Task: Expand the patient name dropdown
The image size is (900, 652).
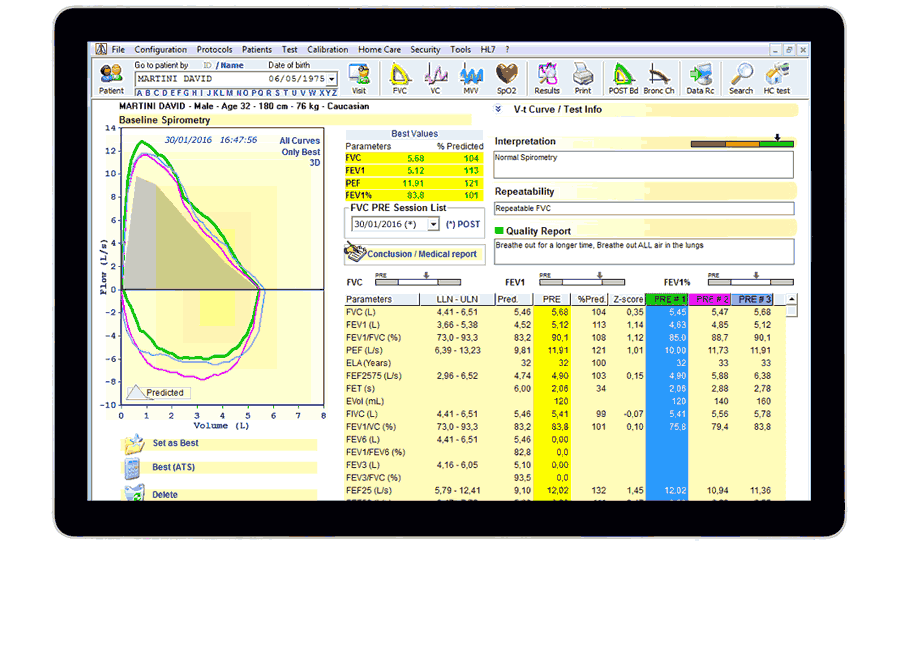Action: coord(332,79)
